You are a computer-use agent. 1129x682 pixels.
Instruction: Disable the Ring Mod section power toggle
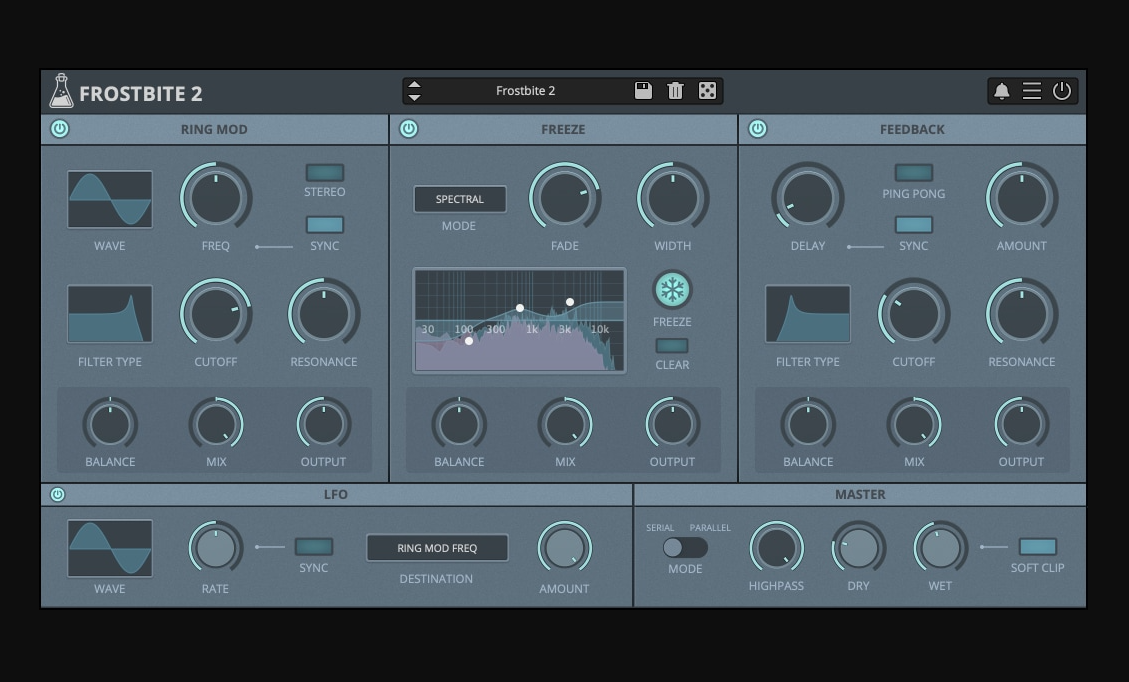pos(60,129)
